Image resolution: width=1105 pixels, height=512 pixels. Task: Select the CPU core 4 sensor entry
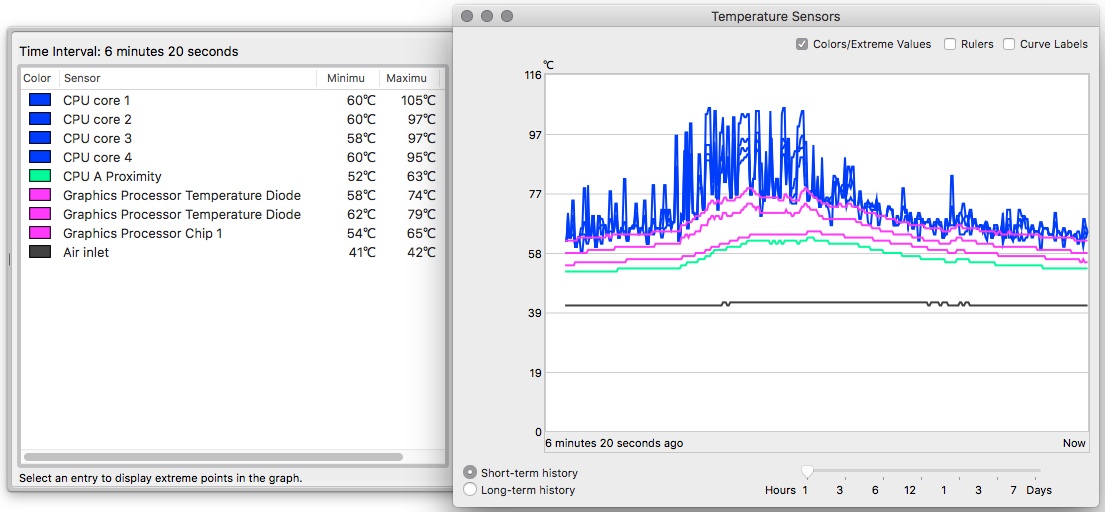[x=233, y=157]
